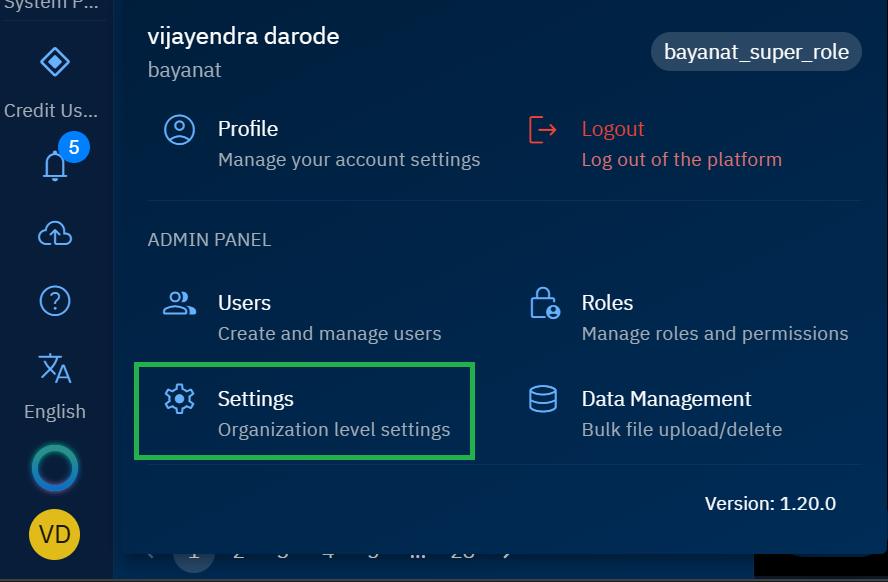Click the bayanat organization name

pos(184,71)
